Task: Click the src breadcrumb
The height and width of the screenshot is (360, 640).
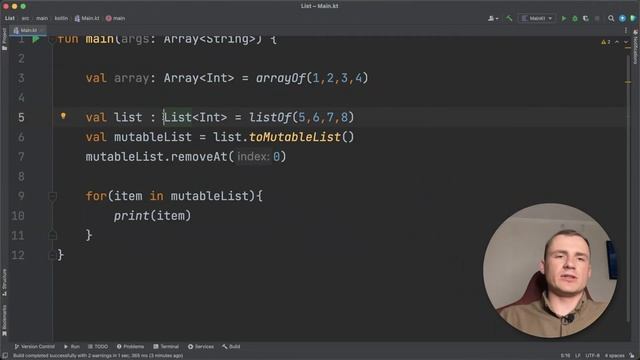Action: click(25, 18)
